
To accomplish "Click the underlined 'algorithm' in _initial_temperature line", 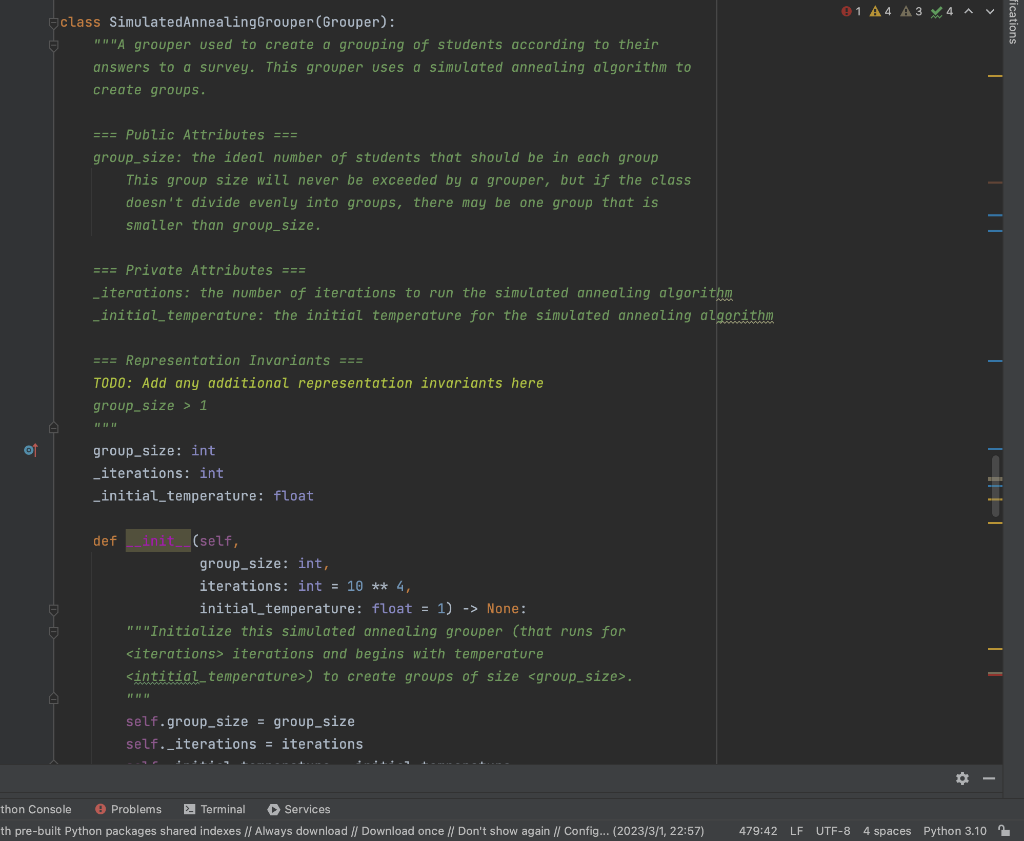I will [737, 315].
